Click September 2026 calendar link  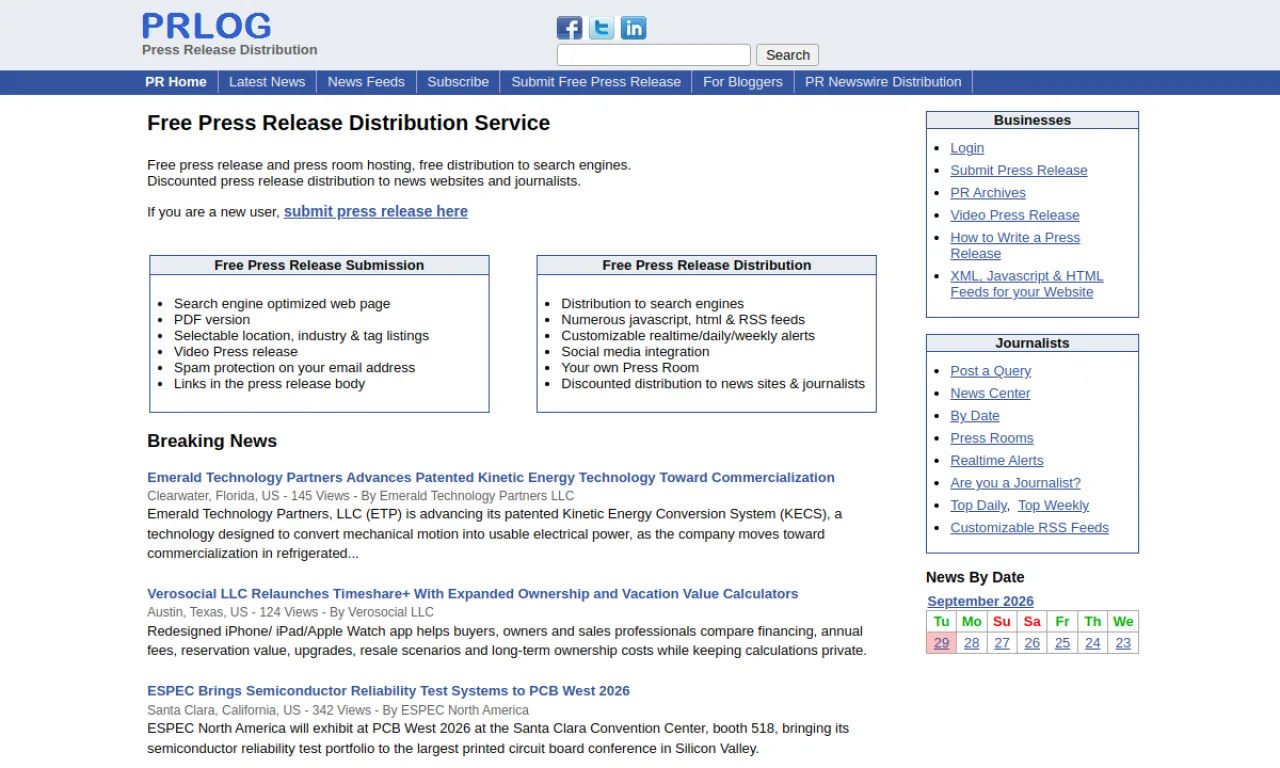click(980, 601)
